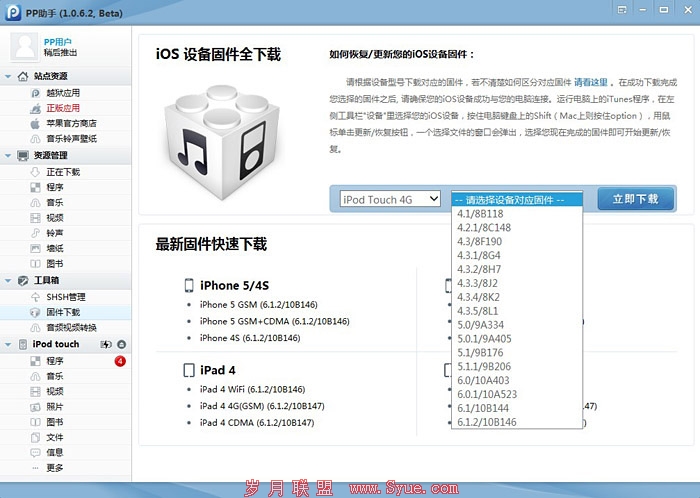Download iPad 4 CDMA firmware
700x498 pixels.
click(x=257, y=422)
